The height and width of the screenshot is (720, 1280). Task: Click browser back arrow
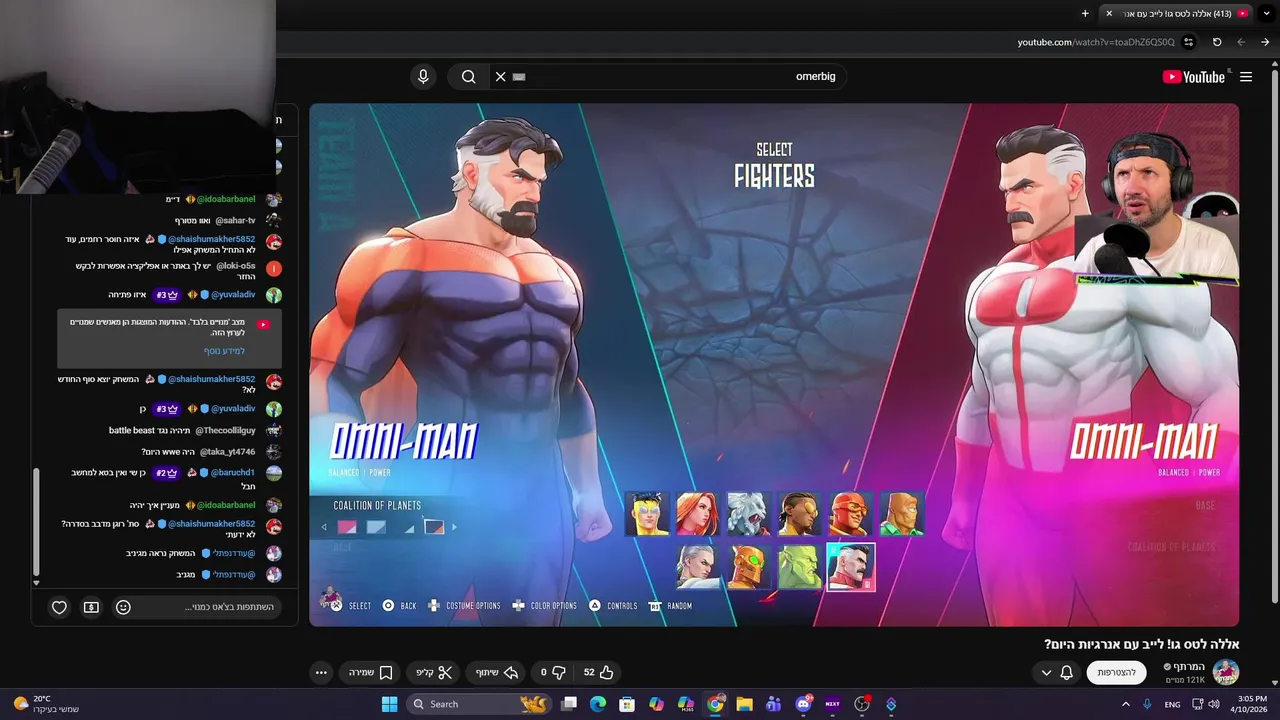1241,42
